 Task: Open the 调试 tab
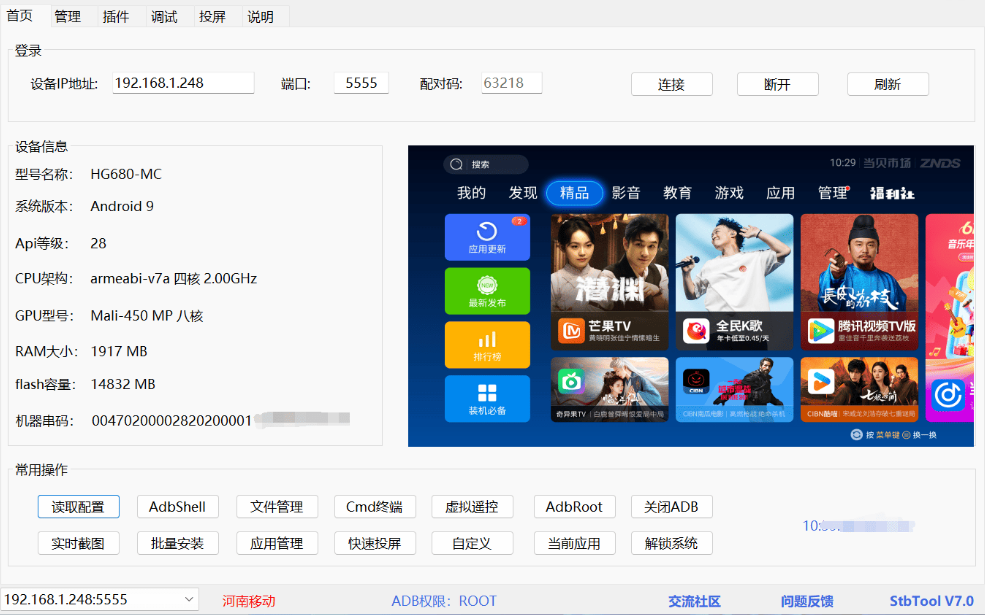[164, 16]
